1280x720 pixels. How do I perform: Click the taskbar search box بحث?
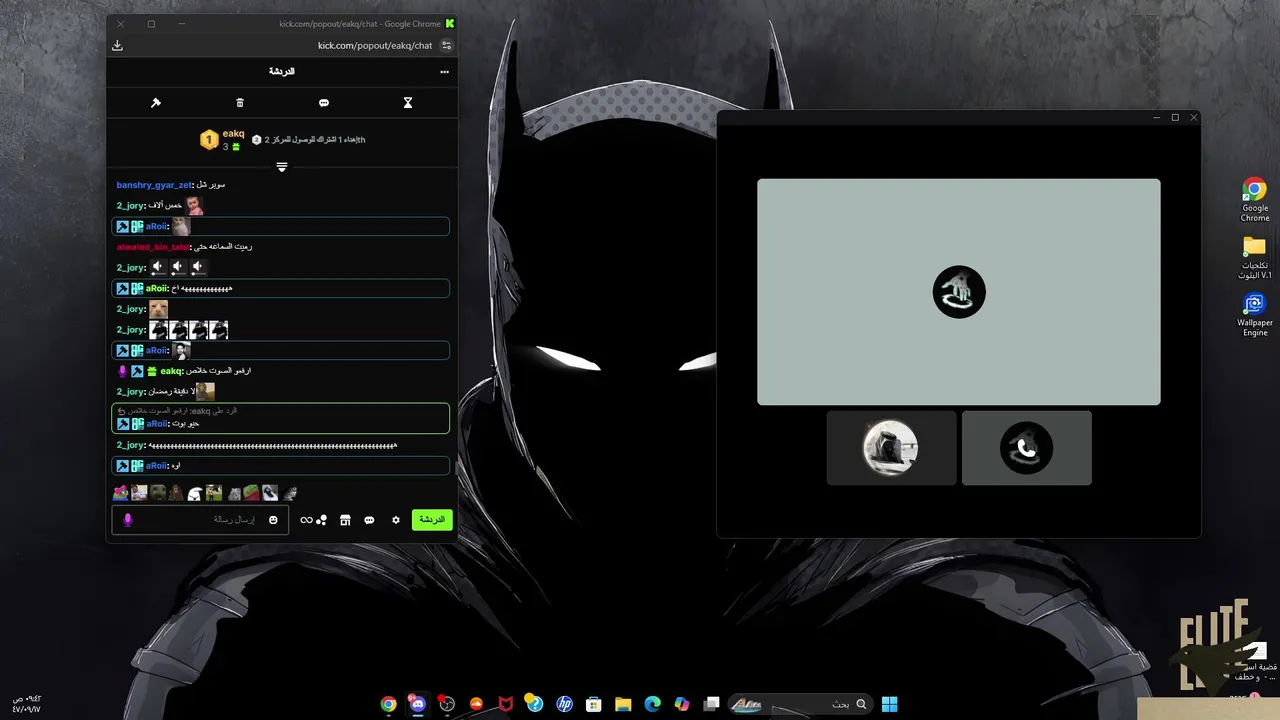click(800, 704)
